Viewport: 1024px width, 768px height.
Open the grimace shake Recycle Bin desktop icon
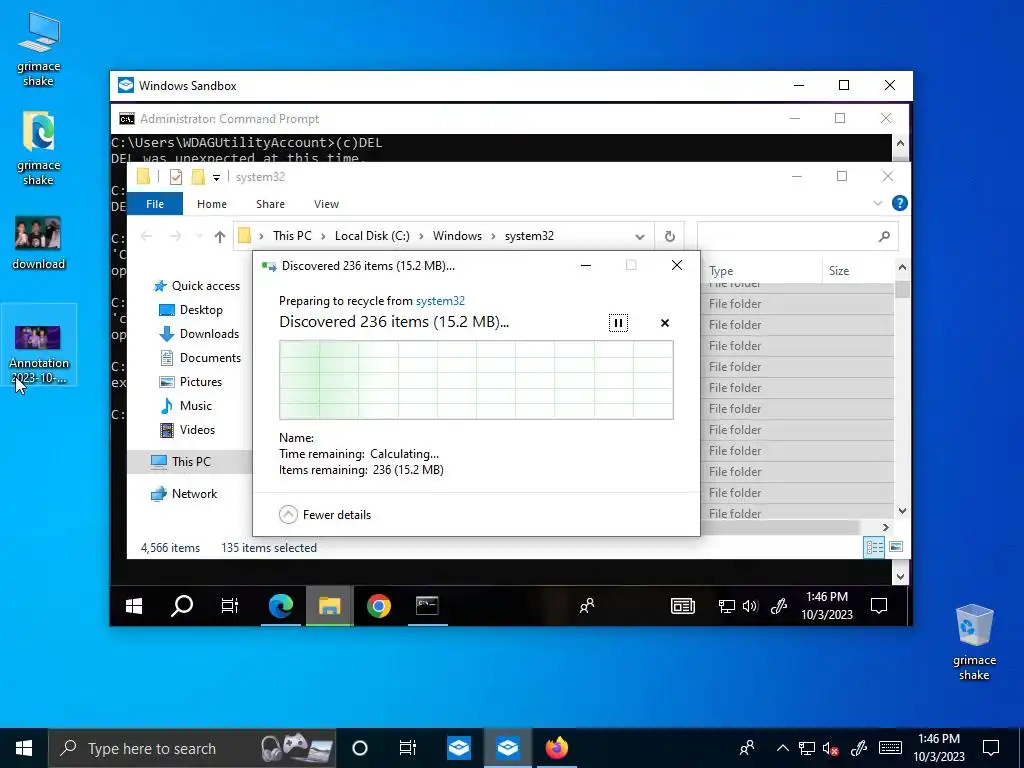tap(974, 643)
